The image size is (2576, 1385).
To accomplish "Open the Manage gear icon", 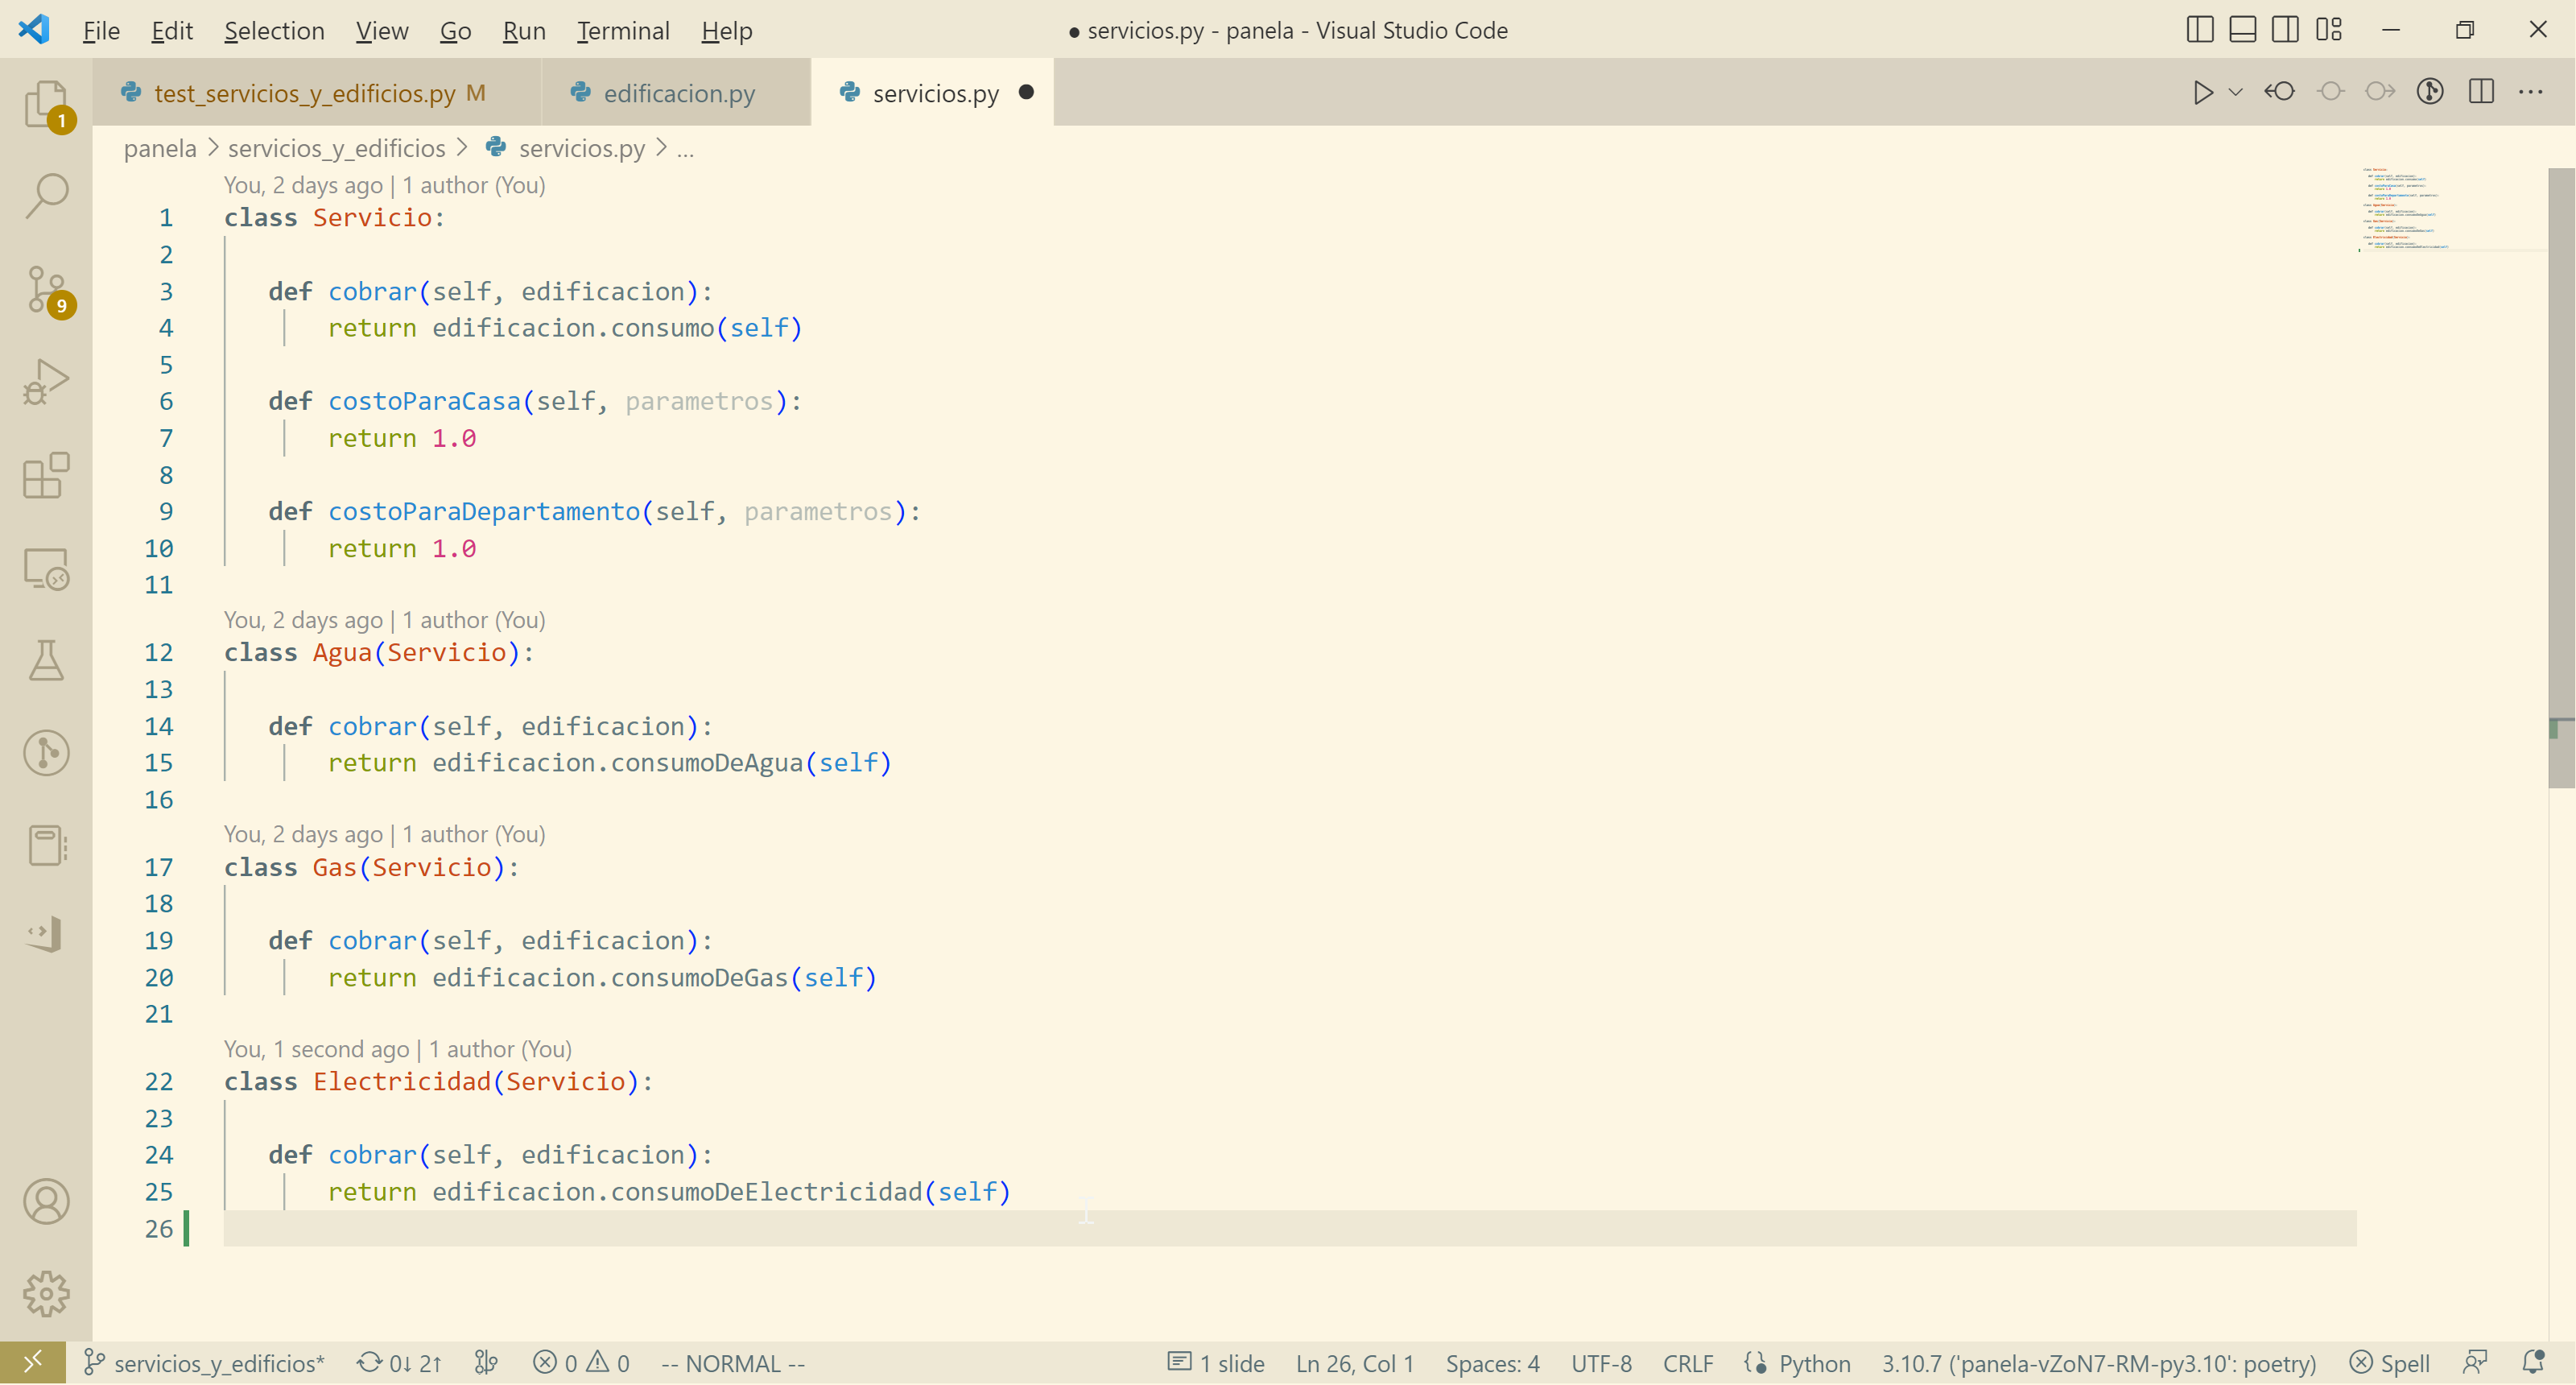I will 46,1294.
